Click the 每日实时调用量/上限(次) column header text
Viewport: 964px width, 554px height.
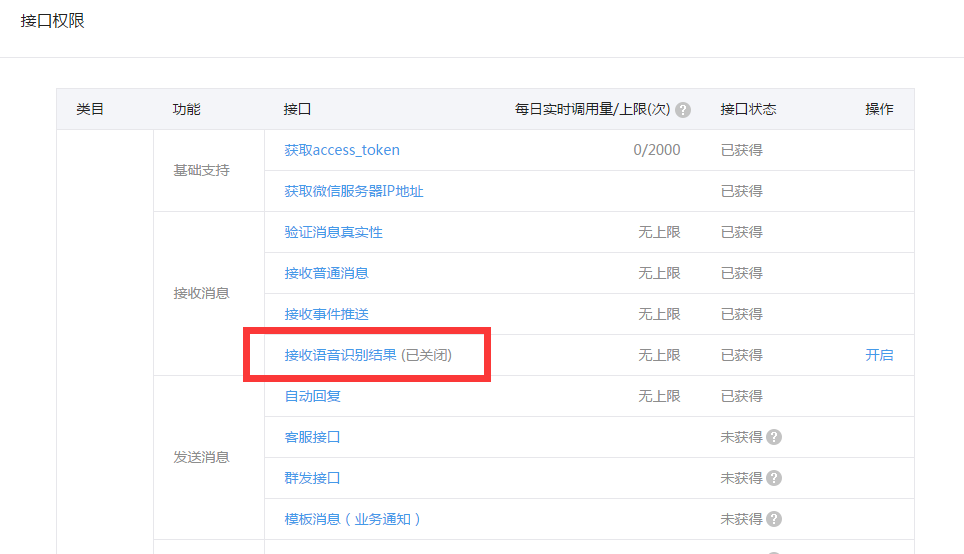point(592,109)
